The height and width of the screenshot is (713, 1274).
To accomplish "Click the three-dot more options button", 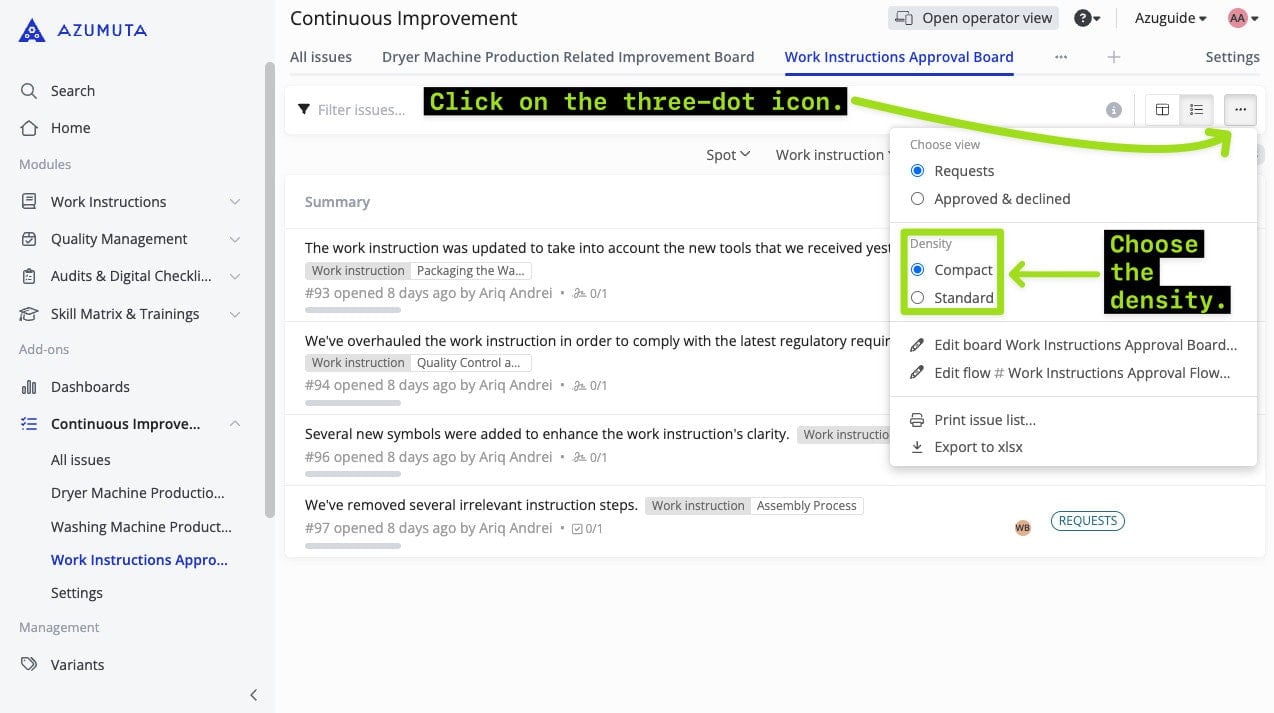I will (x=1239, y=110).
